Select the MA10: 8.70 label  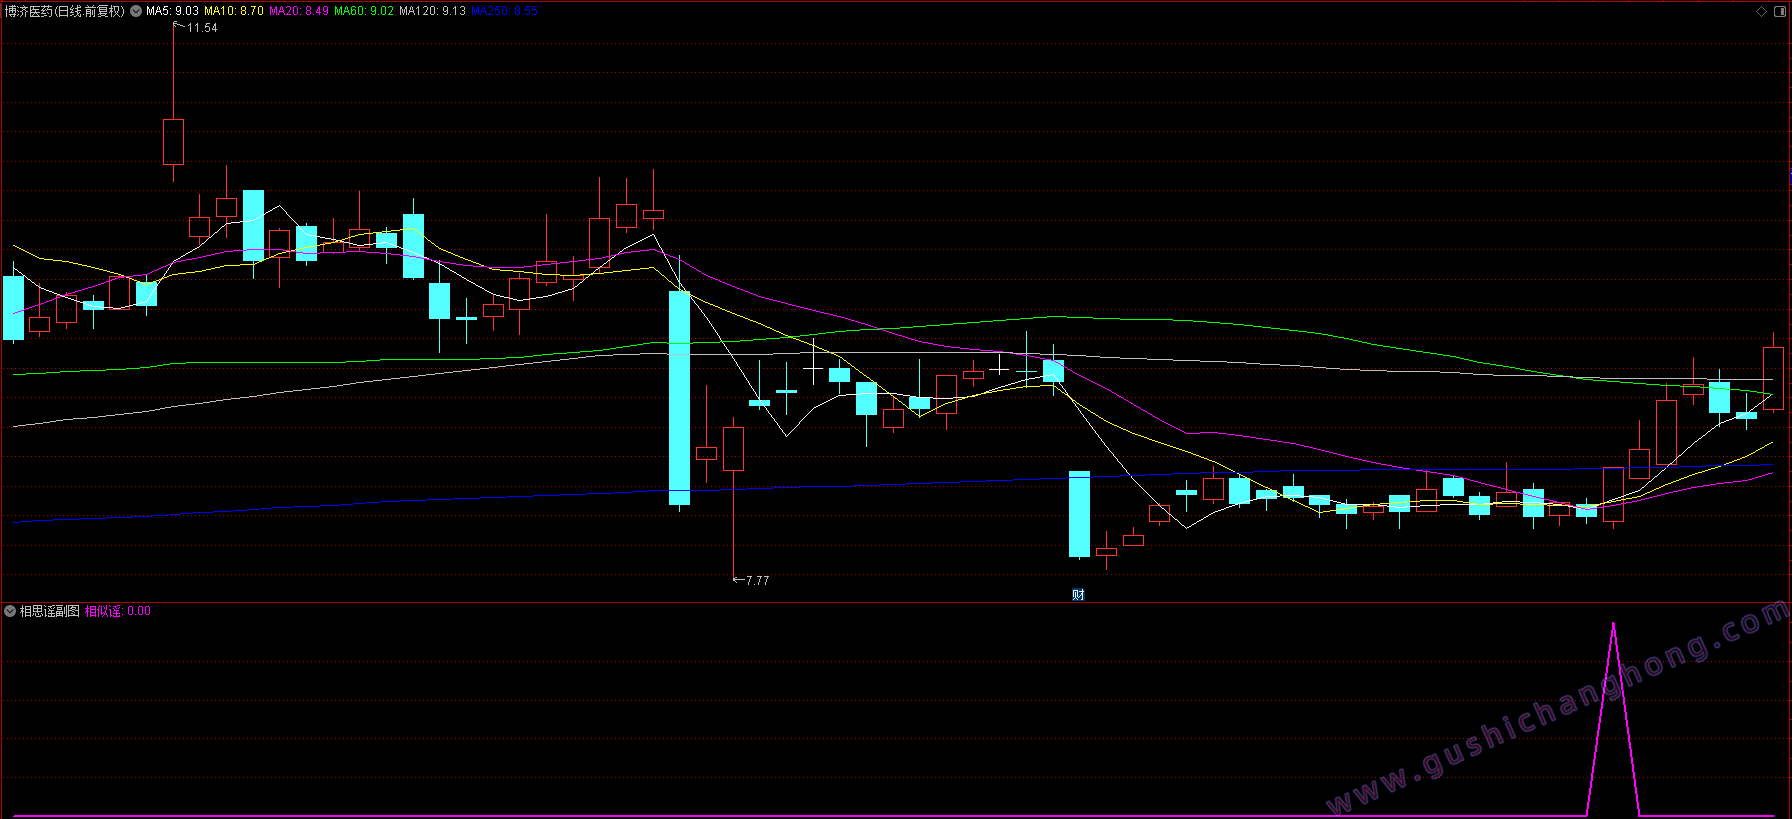click(234, 11)
